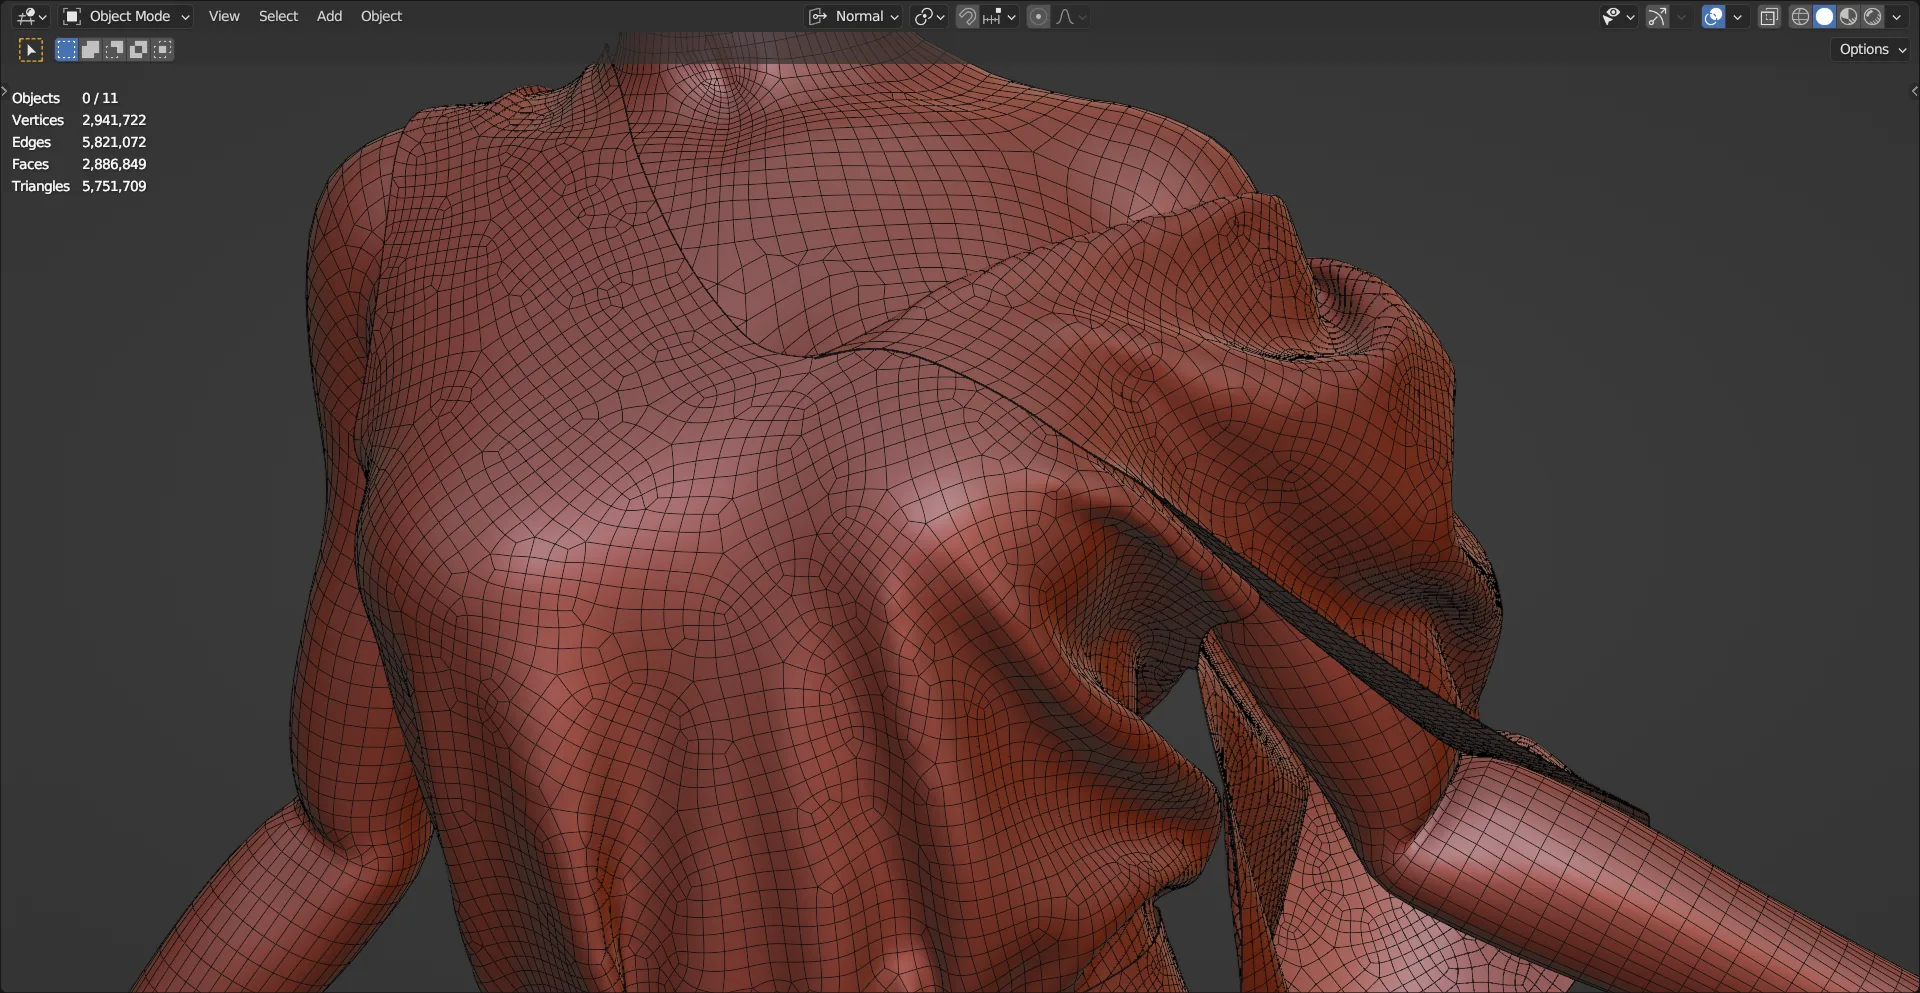Open the Select menu
Image resolution: width=1920 pixels, height=993 pixels.
tap(278, 16)
